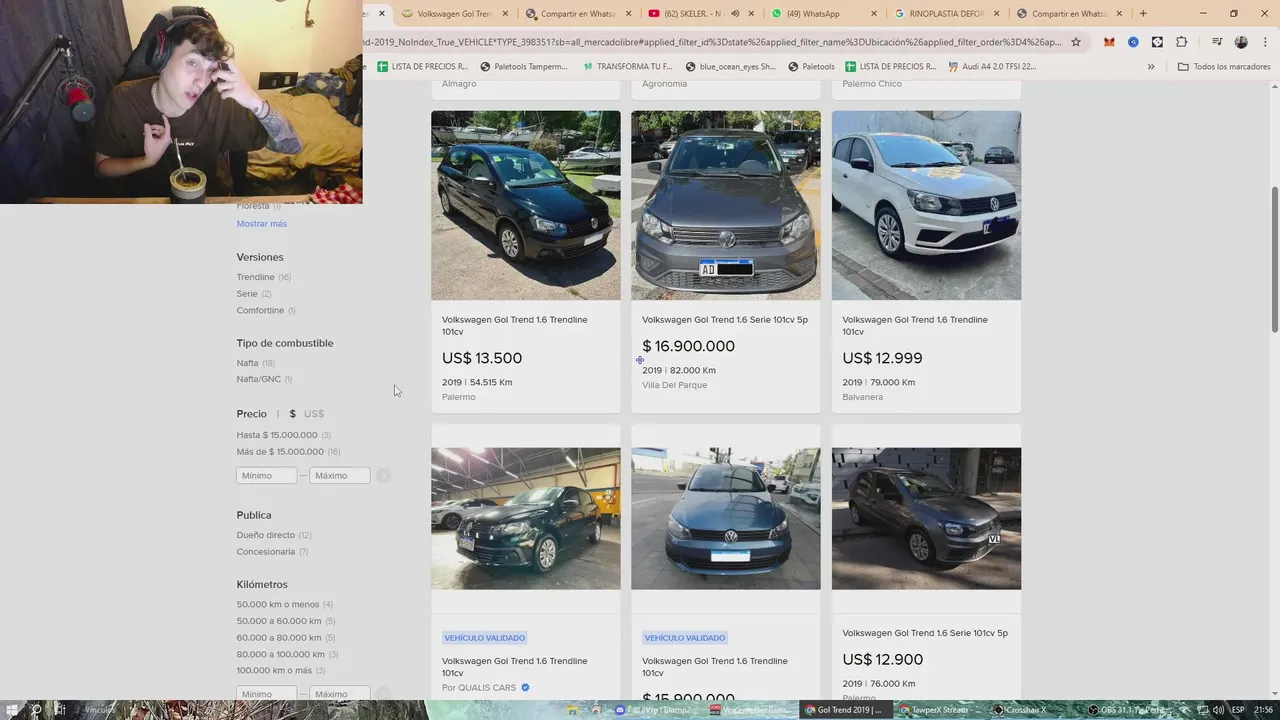Viewport: 1280px width, 720px height.
Task: Click the price filter apply arrow button
Action: [383, 476]
